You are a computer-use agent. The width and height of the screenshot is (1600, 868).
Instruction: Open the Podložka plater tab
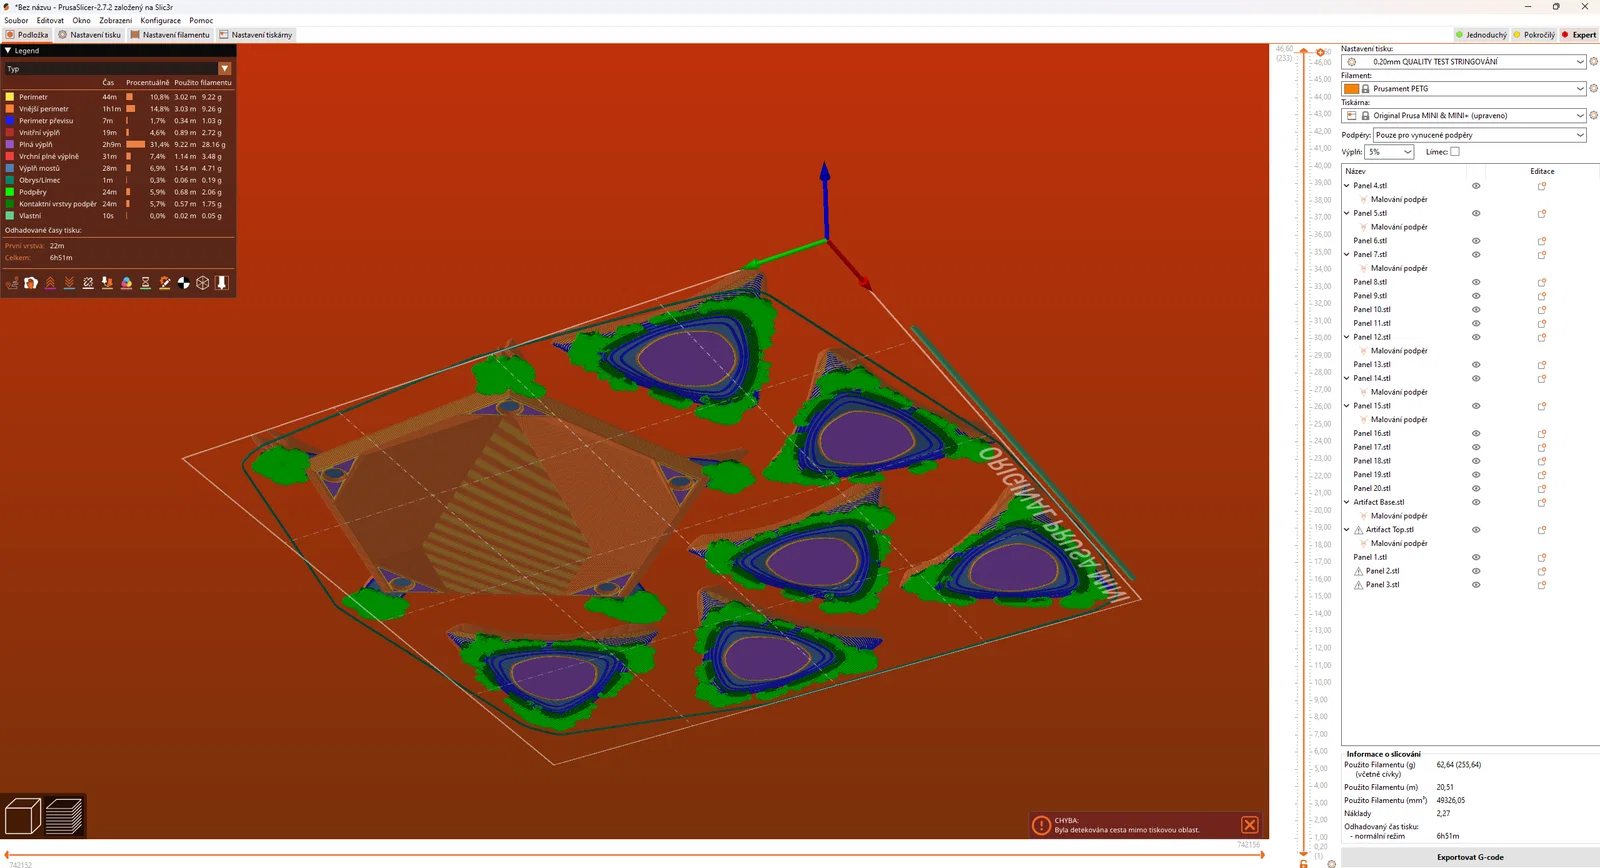click(x=27, y=35)
